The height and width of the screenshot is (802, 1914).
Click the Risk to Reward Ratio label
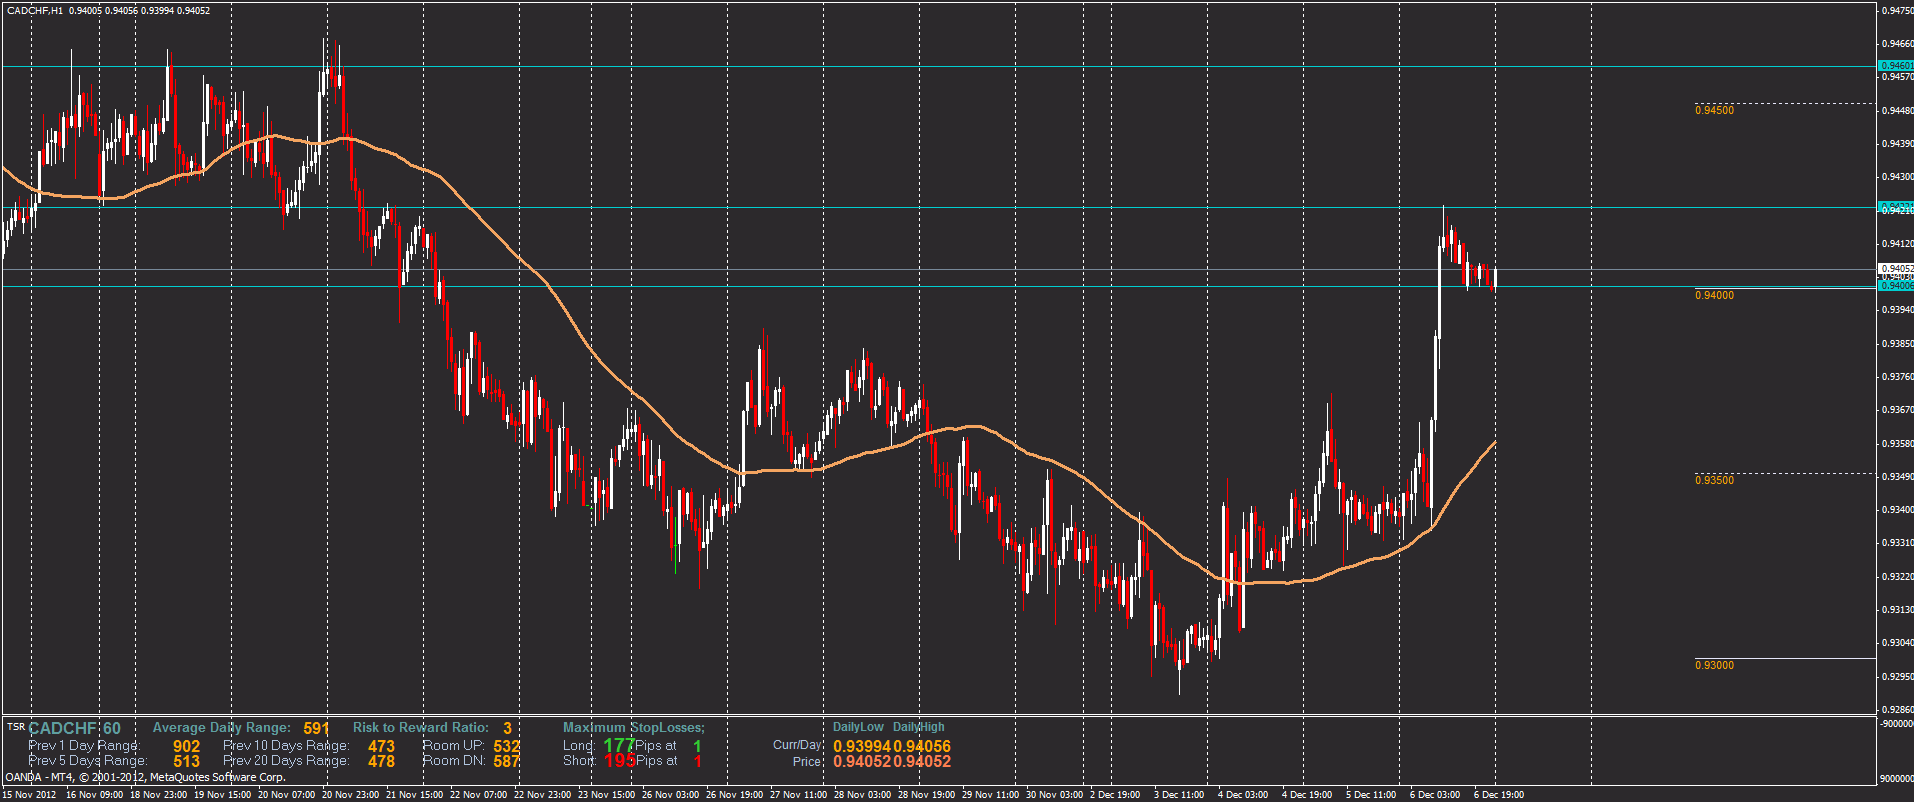(420, 728)
